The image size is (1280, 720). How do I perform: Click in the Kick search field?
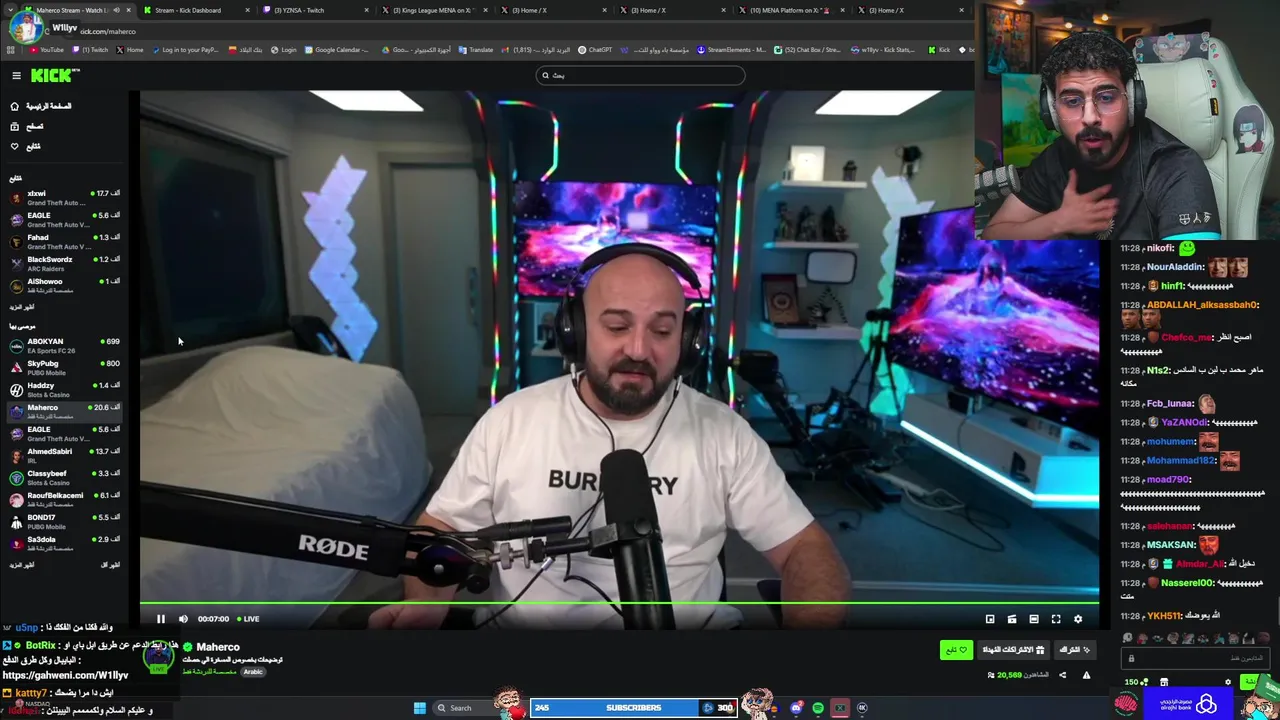coord(640,75)
